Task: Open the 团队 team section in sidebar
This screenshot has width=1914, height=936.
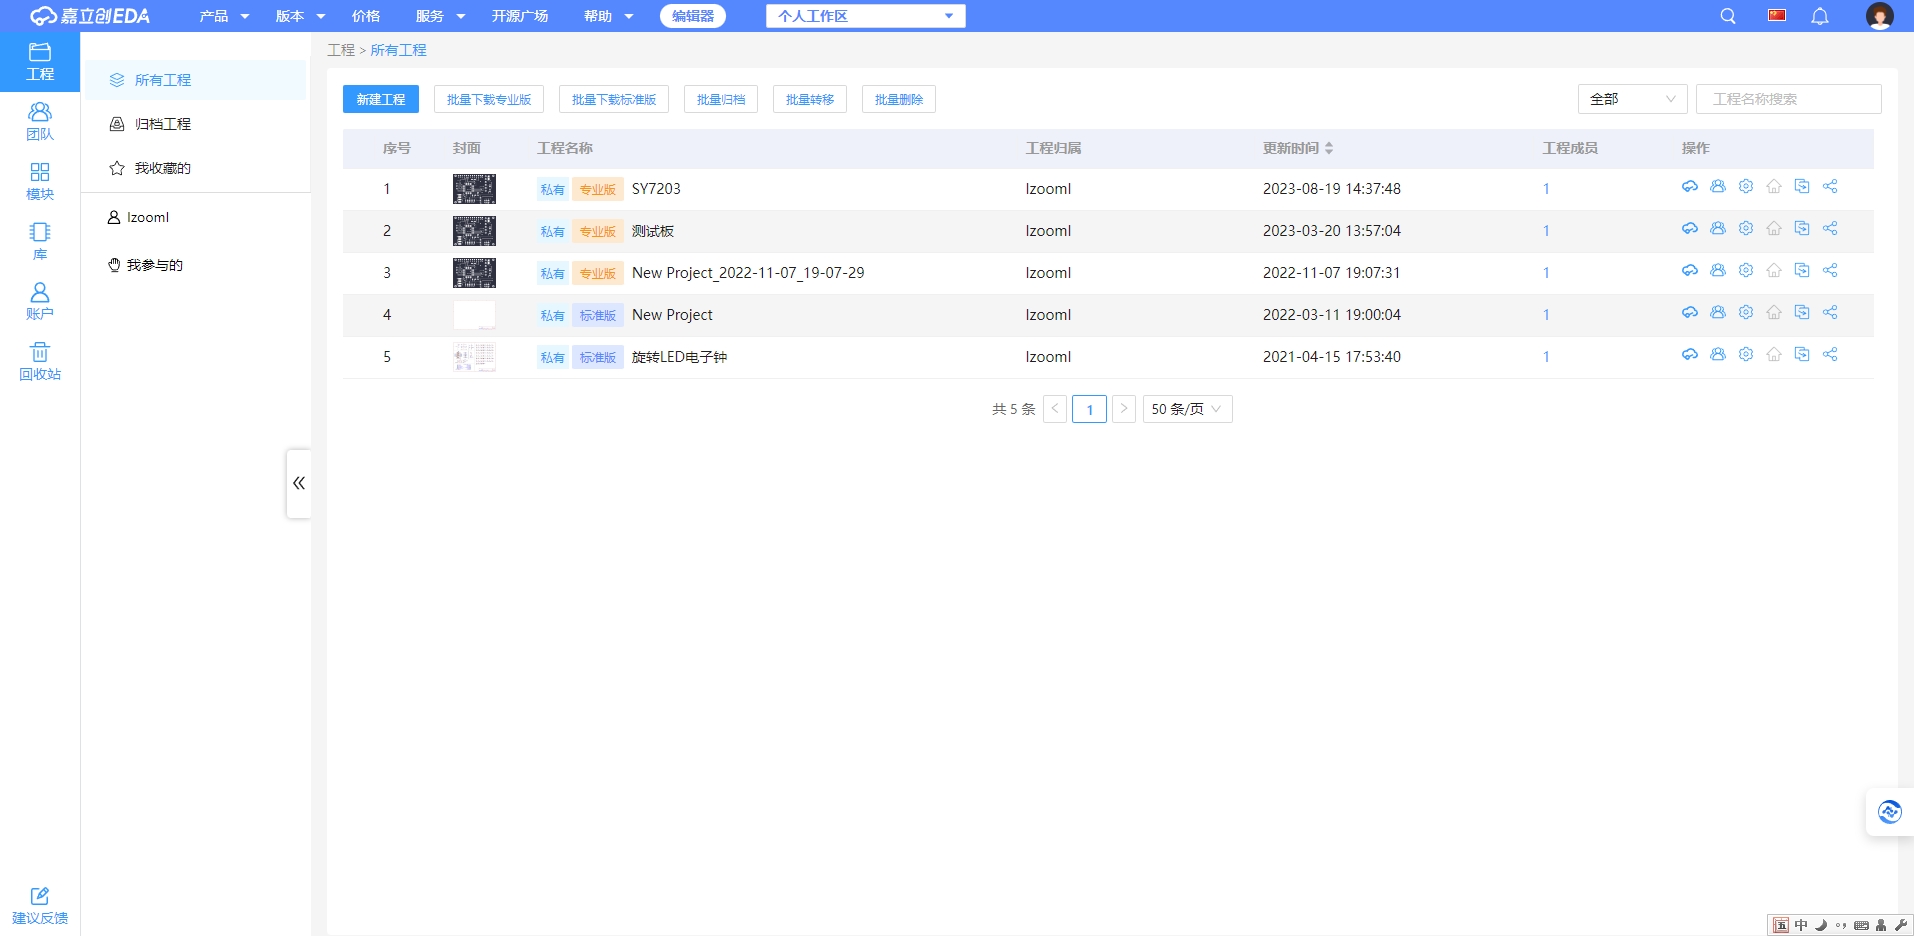Action: [x=40, y=121]
